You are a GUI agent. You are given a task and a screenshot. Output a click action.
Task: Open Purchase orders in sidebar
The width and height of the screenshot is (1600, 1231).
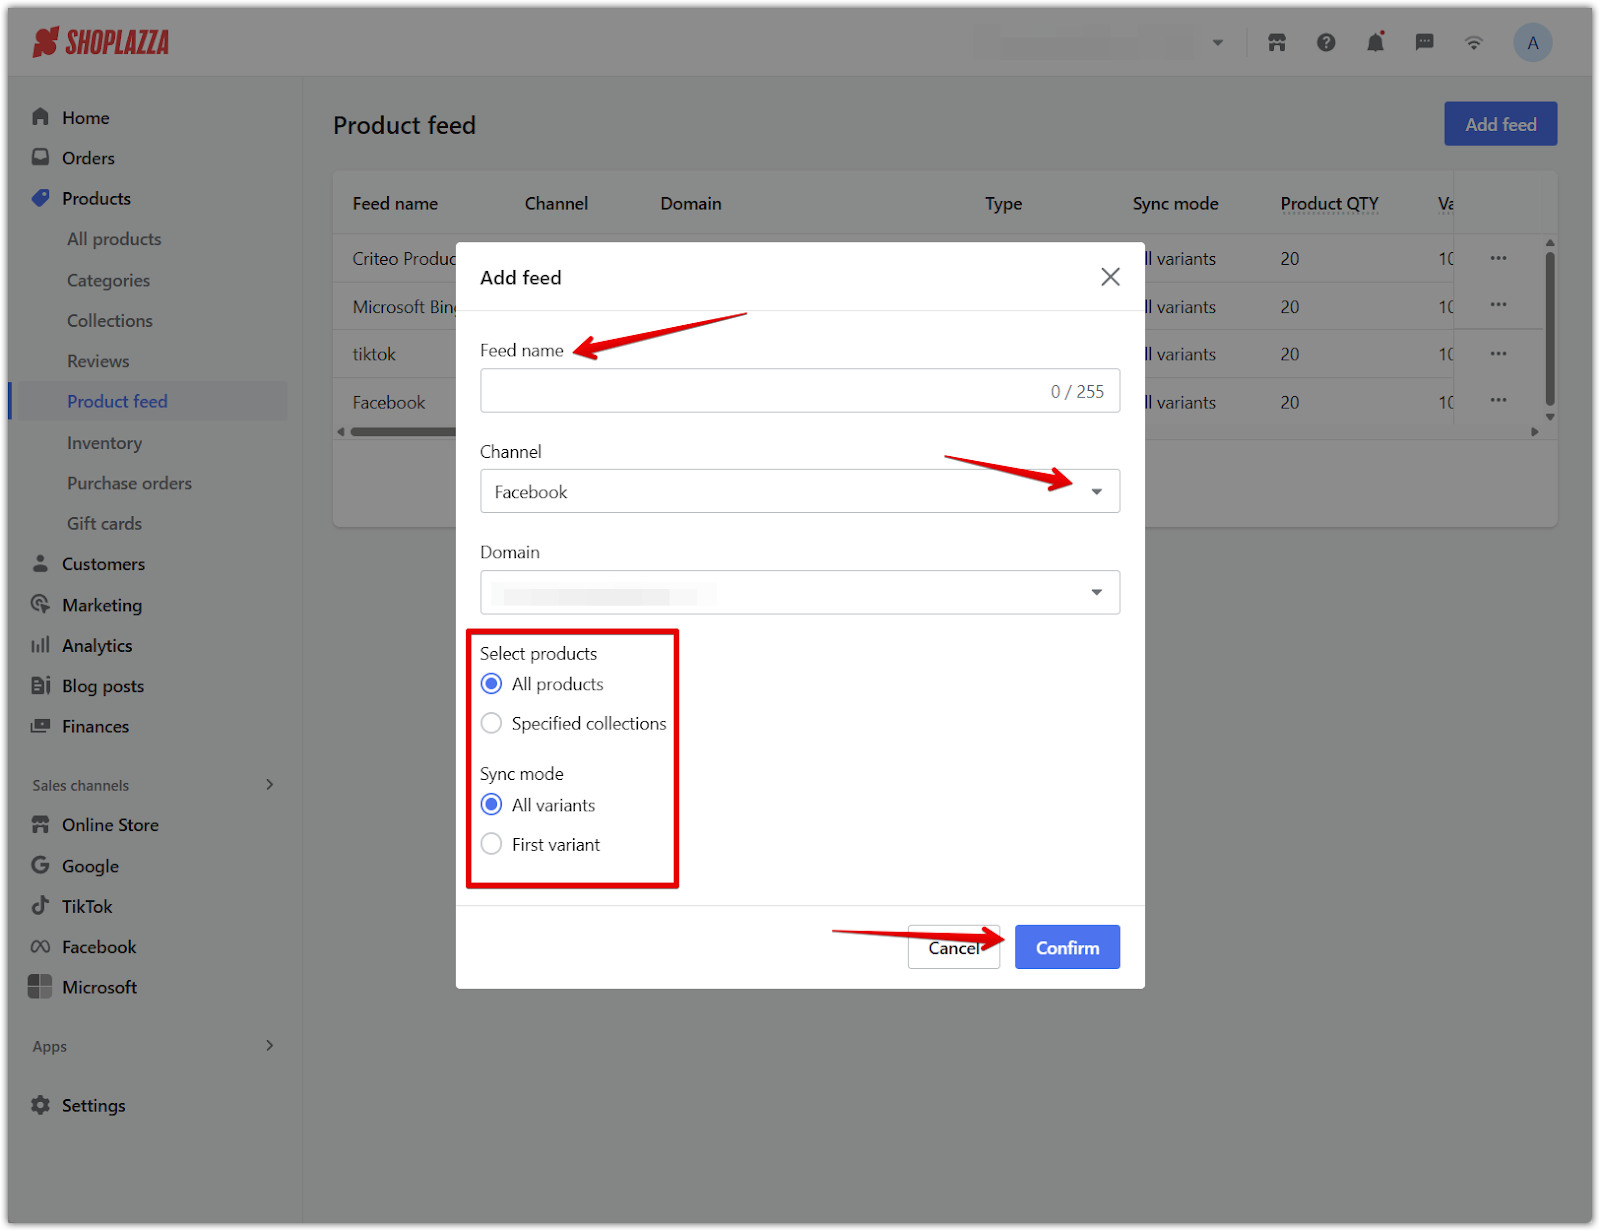(129, 483)
